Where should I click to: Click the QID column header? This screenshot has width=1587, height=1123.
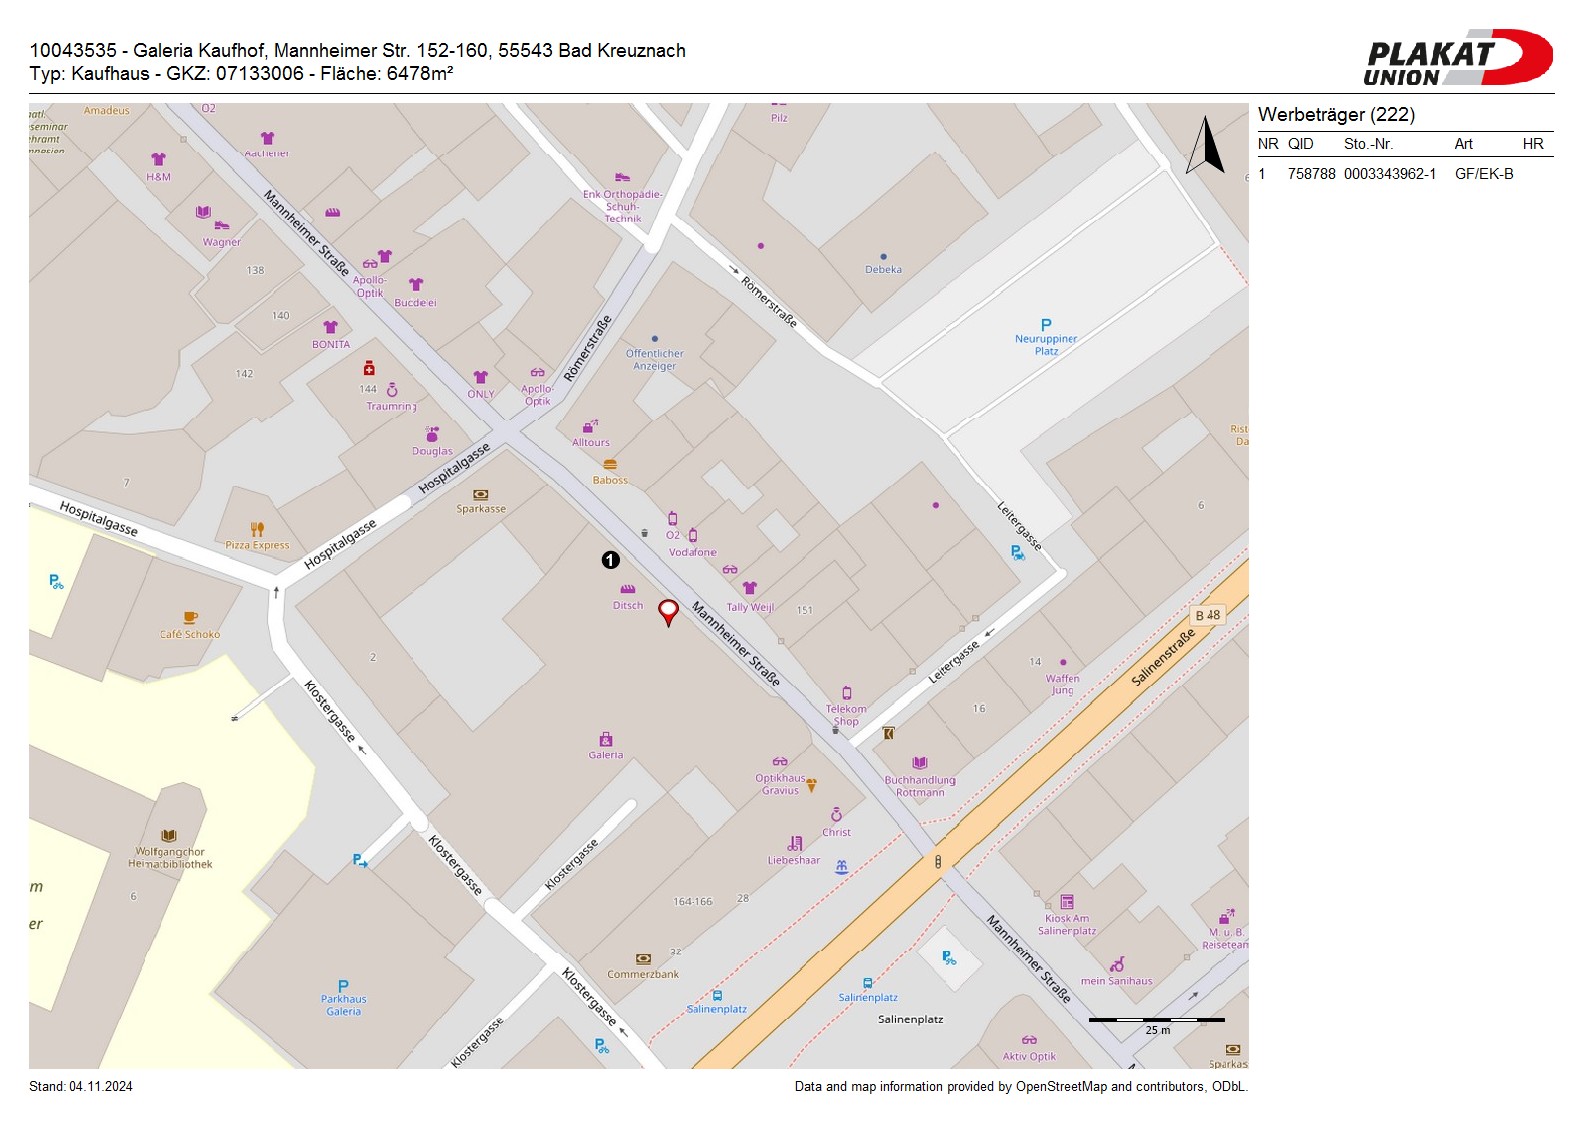point(1300,144)
